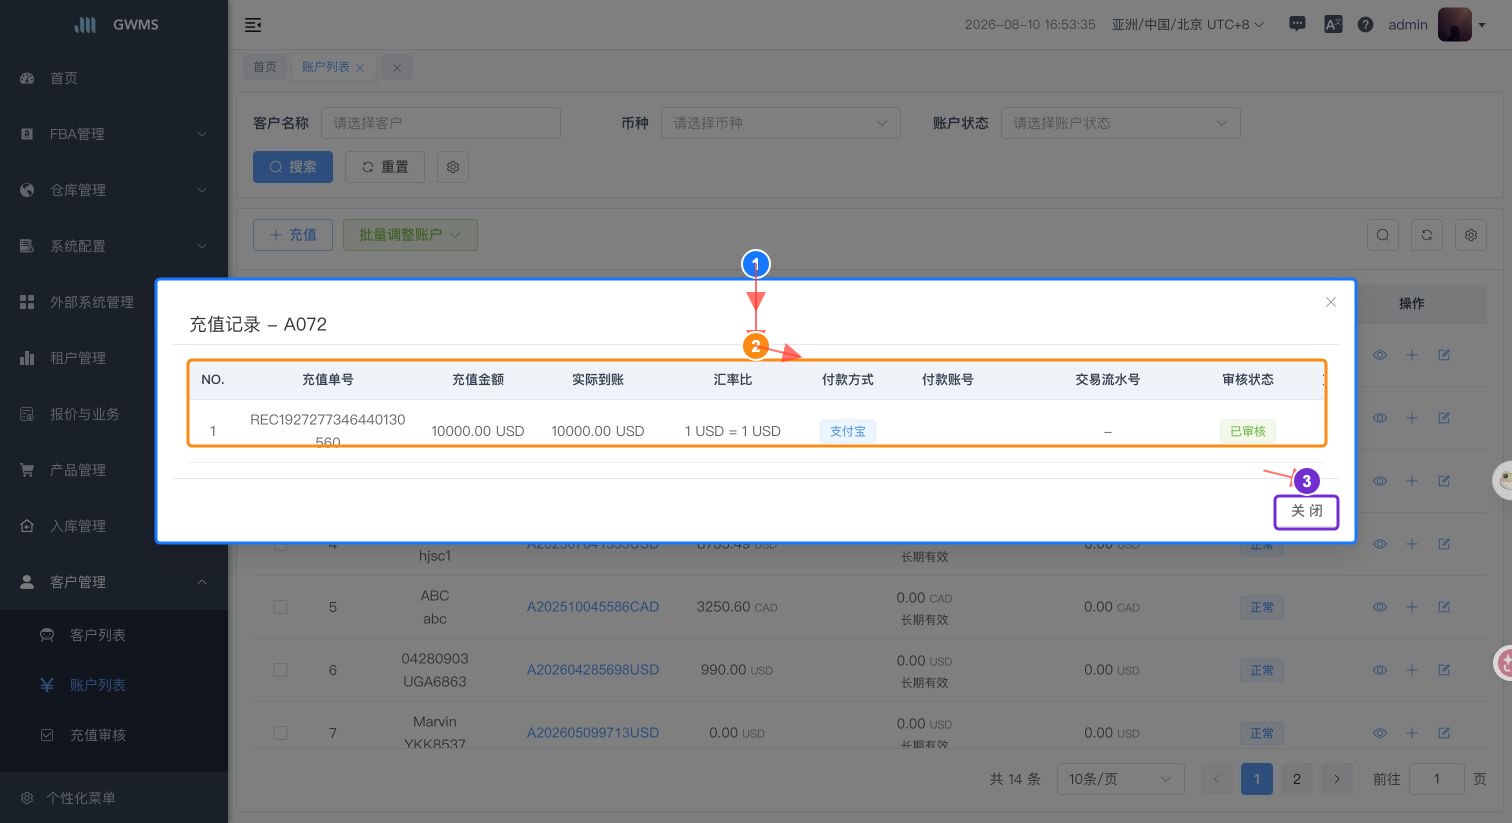Viewport: 1512px width, 823px height.
Task: Open the filter settings gear beside 重置
Action: point(453,167)
